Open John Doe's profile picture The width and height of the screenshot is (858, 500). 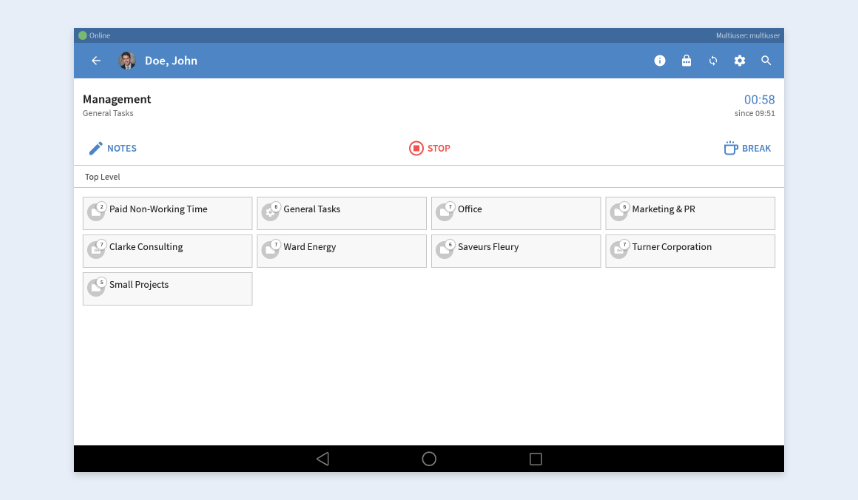coord(127,61)
